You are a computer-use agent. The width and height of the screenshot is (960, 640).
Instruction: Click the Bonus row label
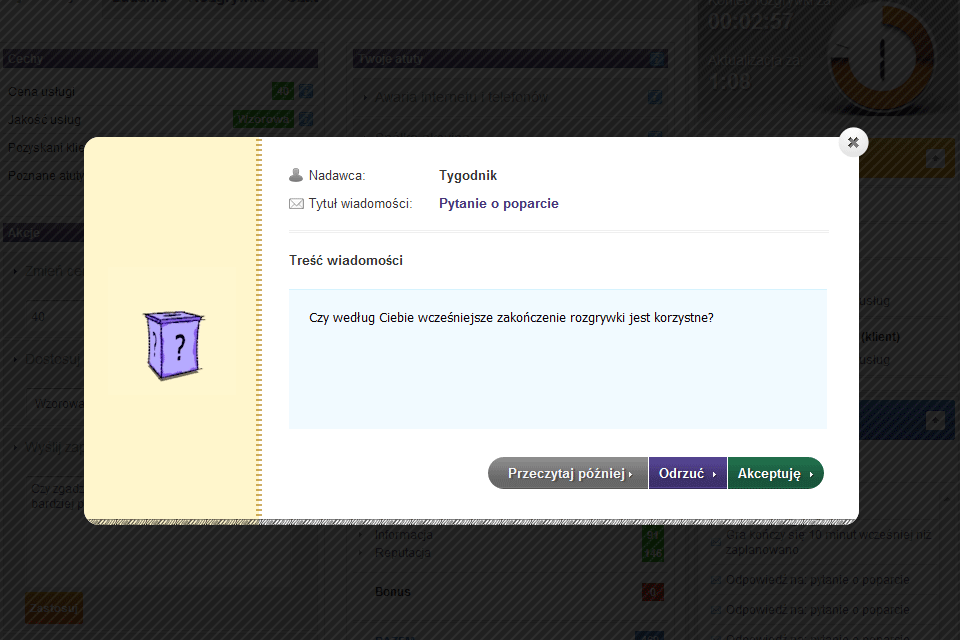tap(392, 592)
